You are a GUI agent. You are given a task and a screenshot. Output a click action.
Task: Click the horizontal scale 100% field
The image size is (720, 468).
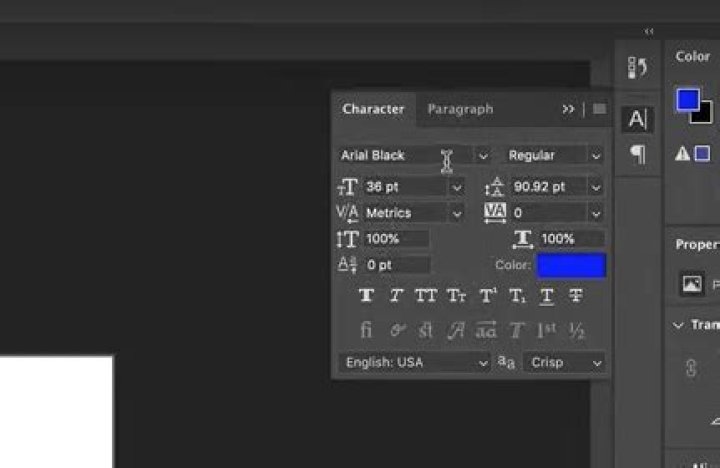[572, 239]
